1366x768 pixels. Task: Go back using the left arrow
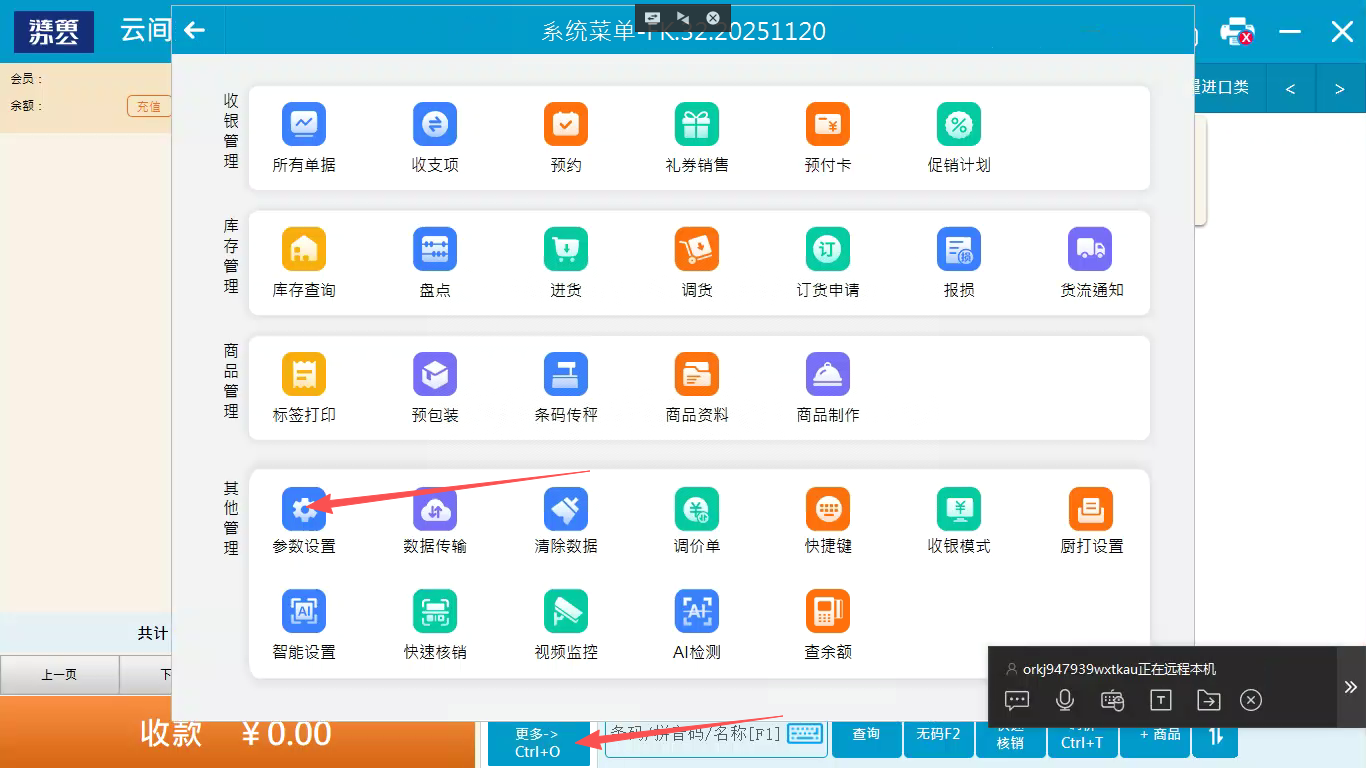click(195, 31)
